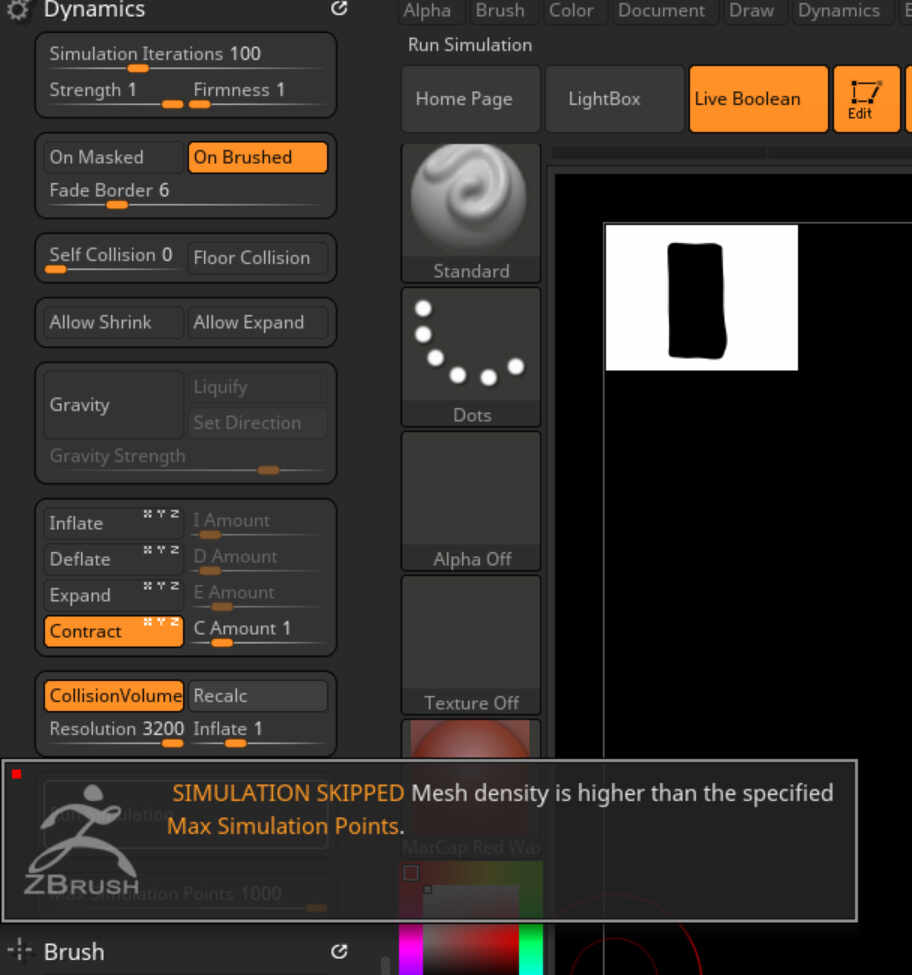Image resolution: width=912 pixels, height=975 pixels.
Task: Click the Liquify button
Action: click(x=257, y=387)
